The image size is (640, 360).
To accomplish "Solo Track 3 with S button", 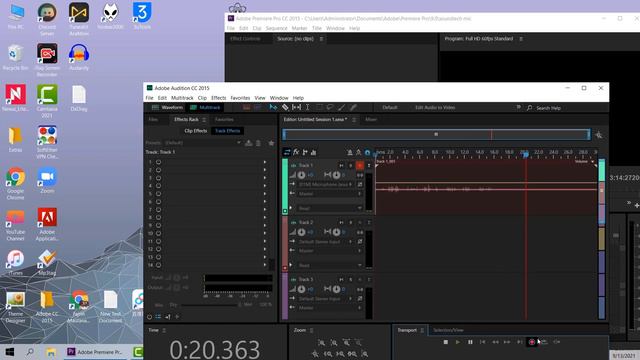I will tap(350, 280).
